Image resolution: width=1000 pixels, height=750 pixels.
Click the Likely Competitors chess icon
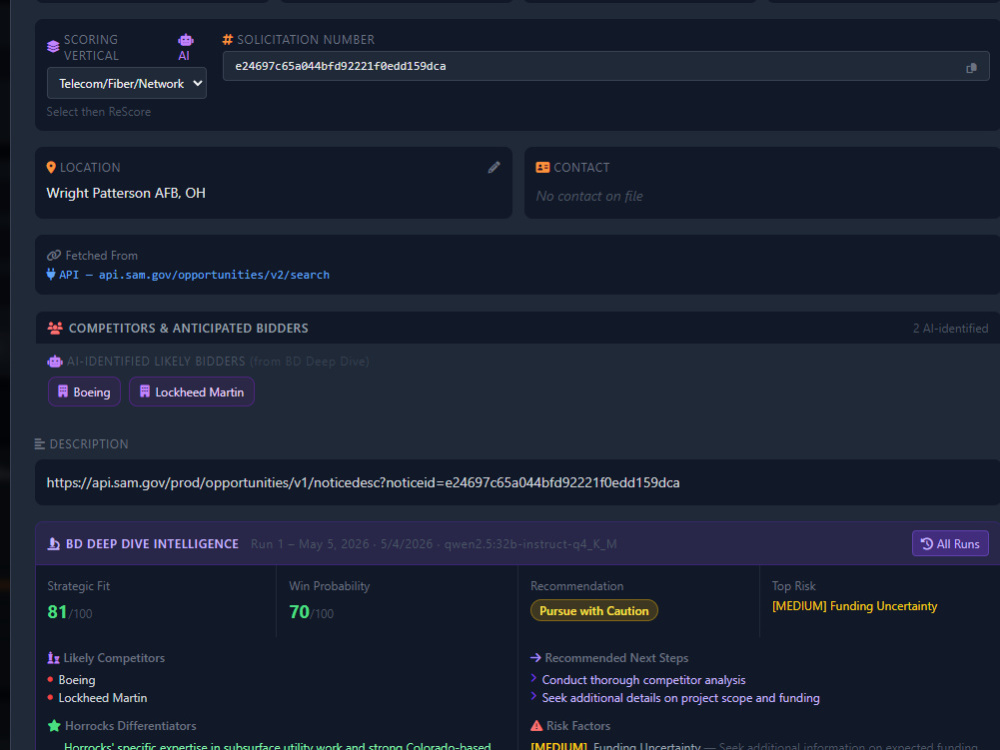point(54,658)
